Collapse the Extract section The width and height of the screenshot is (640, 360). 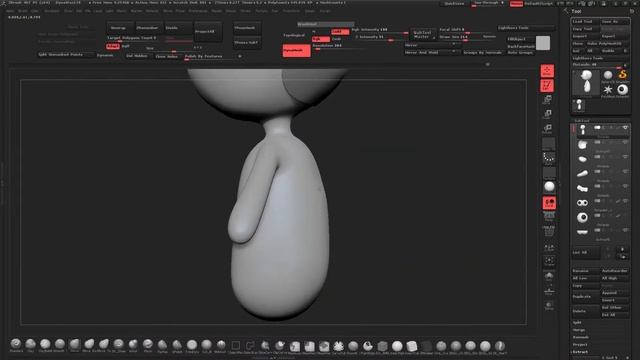[580, 352]
